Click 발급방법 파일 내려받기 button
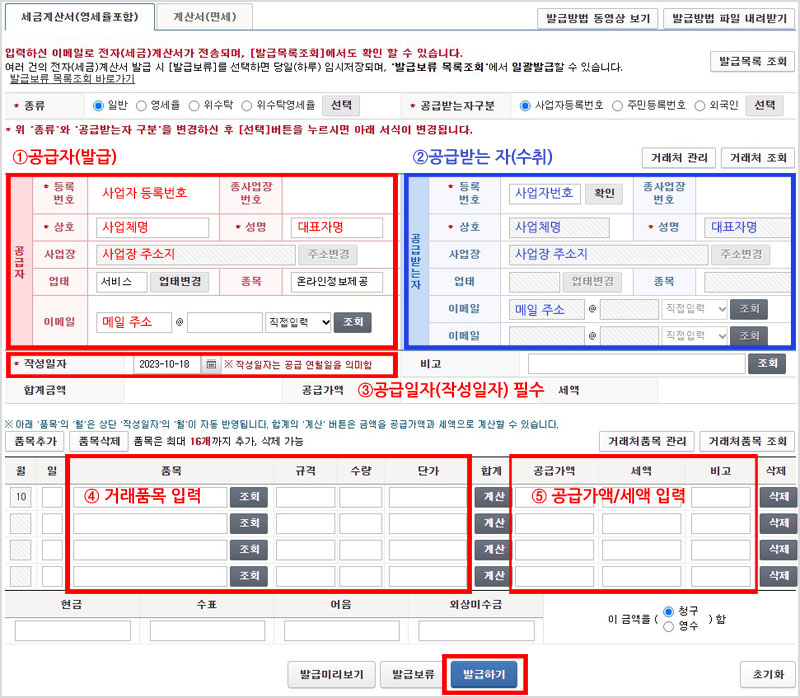 [x=729, y=19]
